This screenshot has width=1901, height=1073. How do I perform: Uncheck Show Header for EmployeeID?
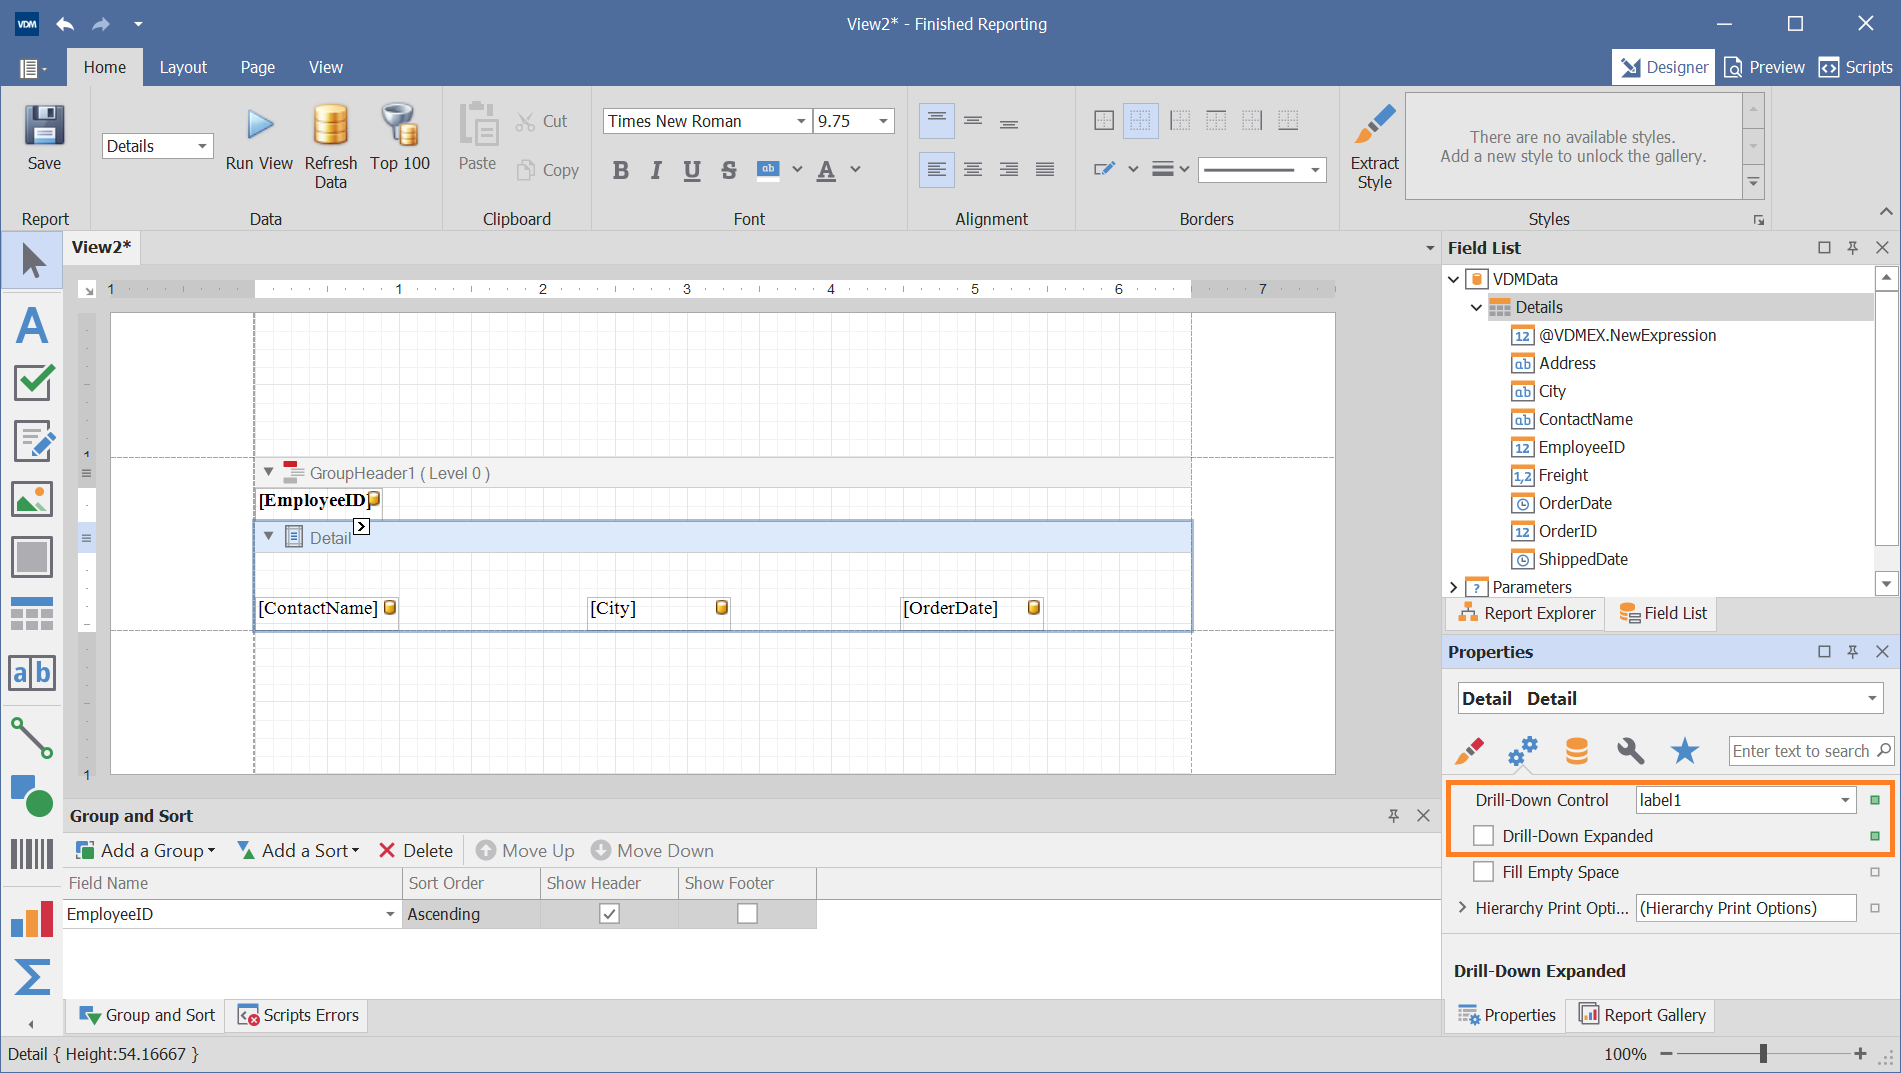click(609, 914)
